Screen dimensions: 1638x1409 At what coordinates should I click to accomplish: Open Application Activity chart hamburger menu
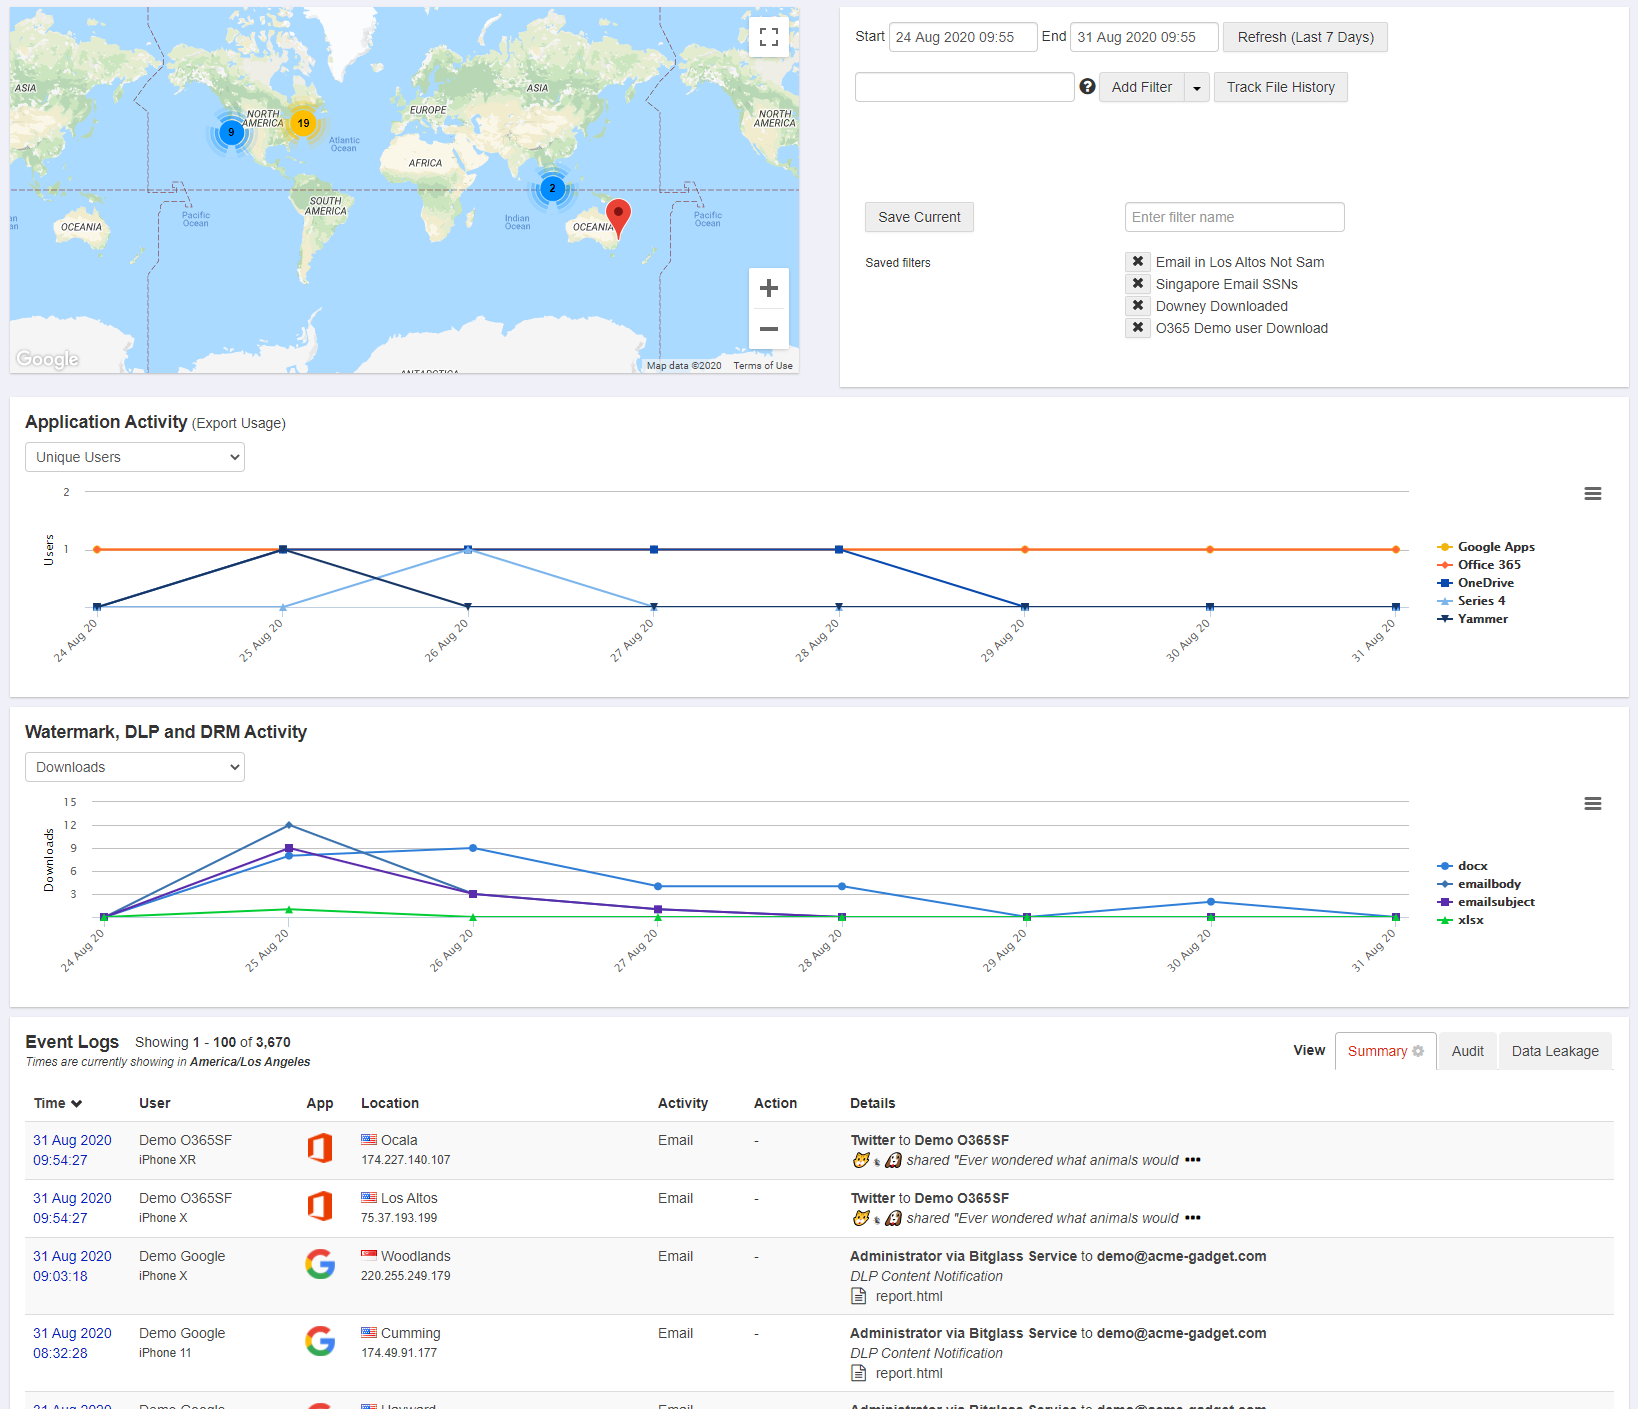click(x=1592, y=494)
